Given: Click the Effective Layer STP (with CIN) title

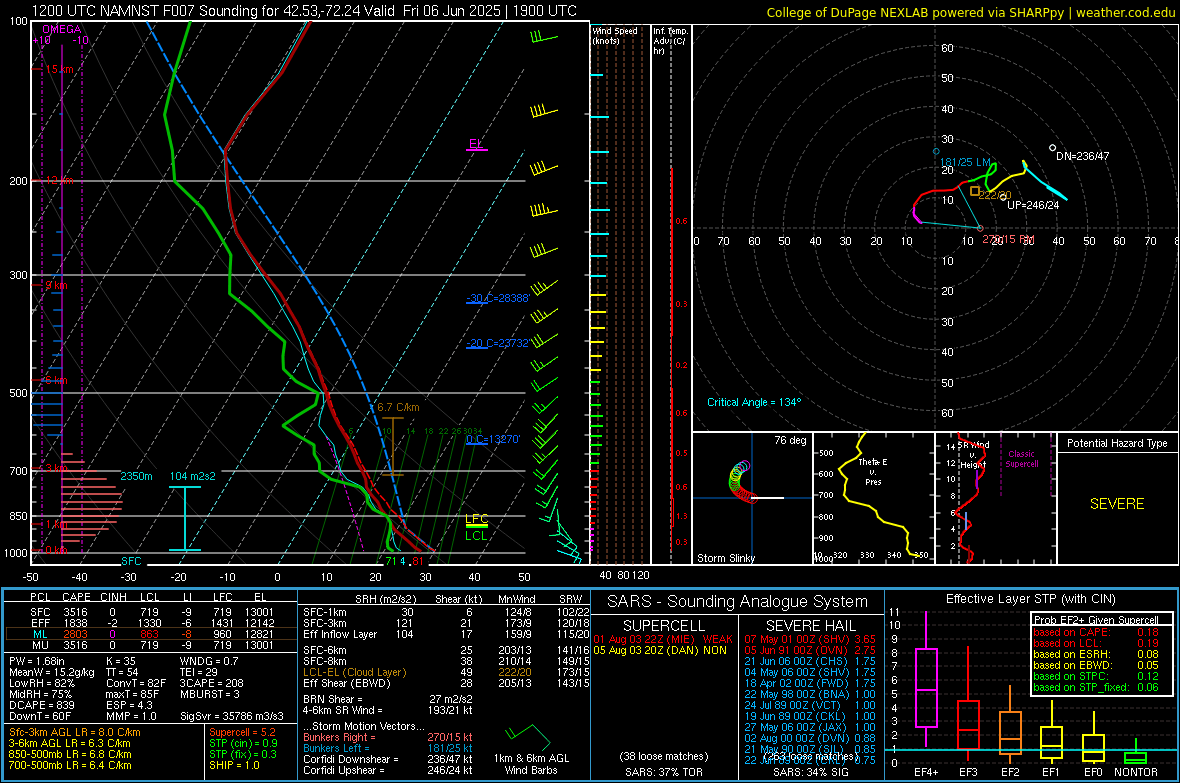Looking at the screenshot, I should [x=1030, y=599].
